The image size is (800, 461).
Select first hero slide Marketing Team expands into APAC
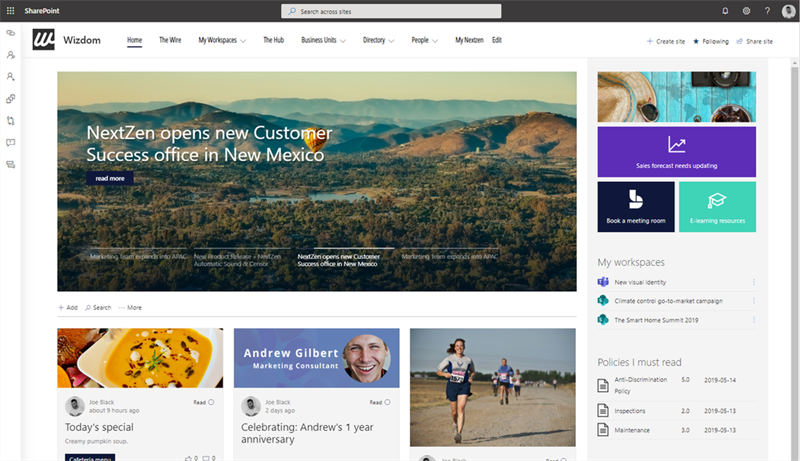coord(138,257)
